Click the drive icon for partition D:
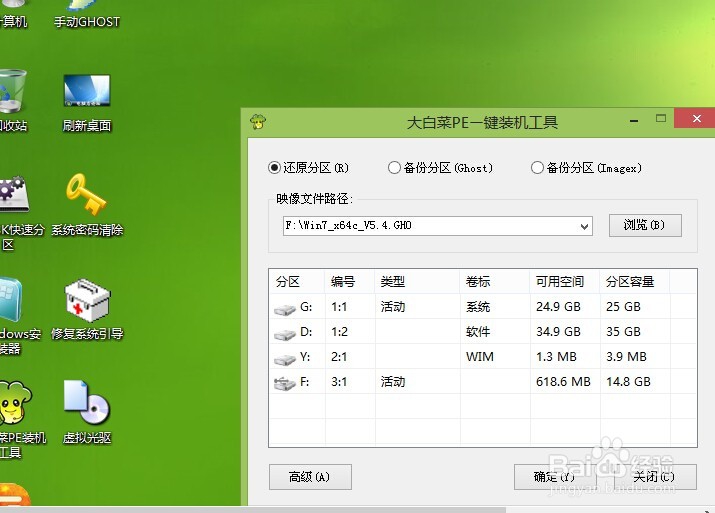The width and height of the screenshot is (715, 513). [285, 335]
